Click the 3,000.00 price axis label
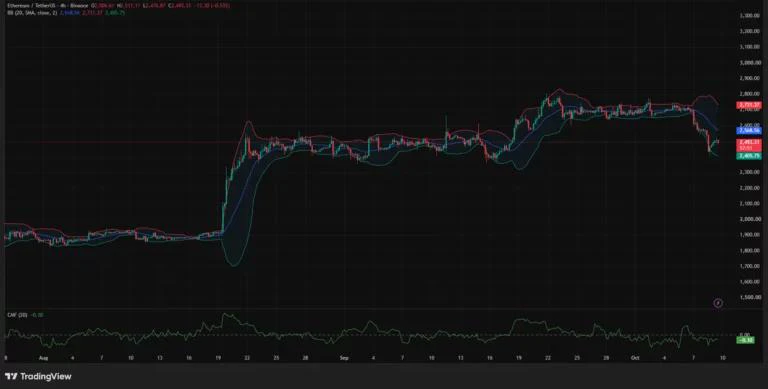The width and height of the screenshot is (768, 389). pos(749,63)
